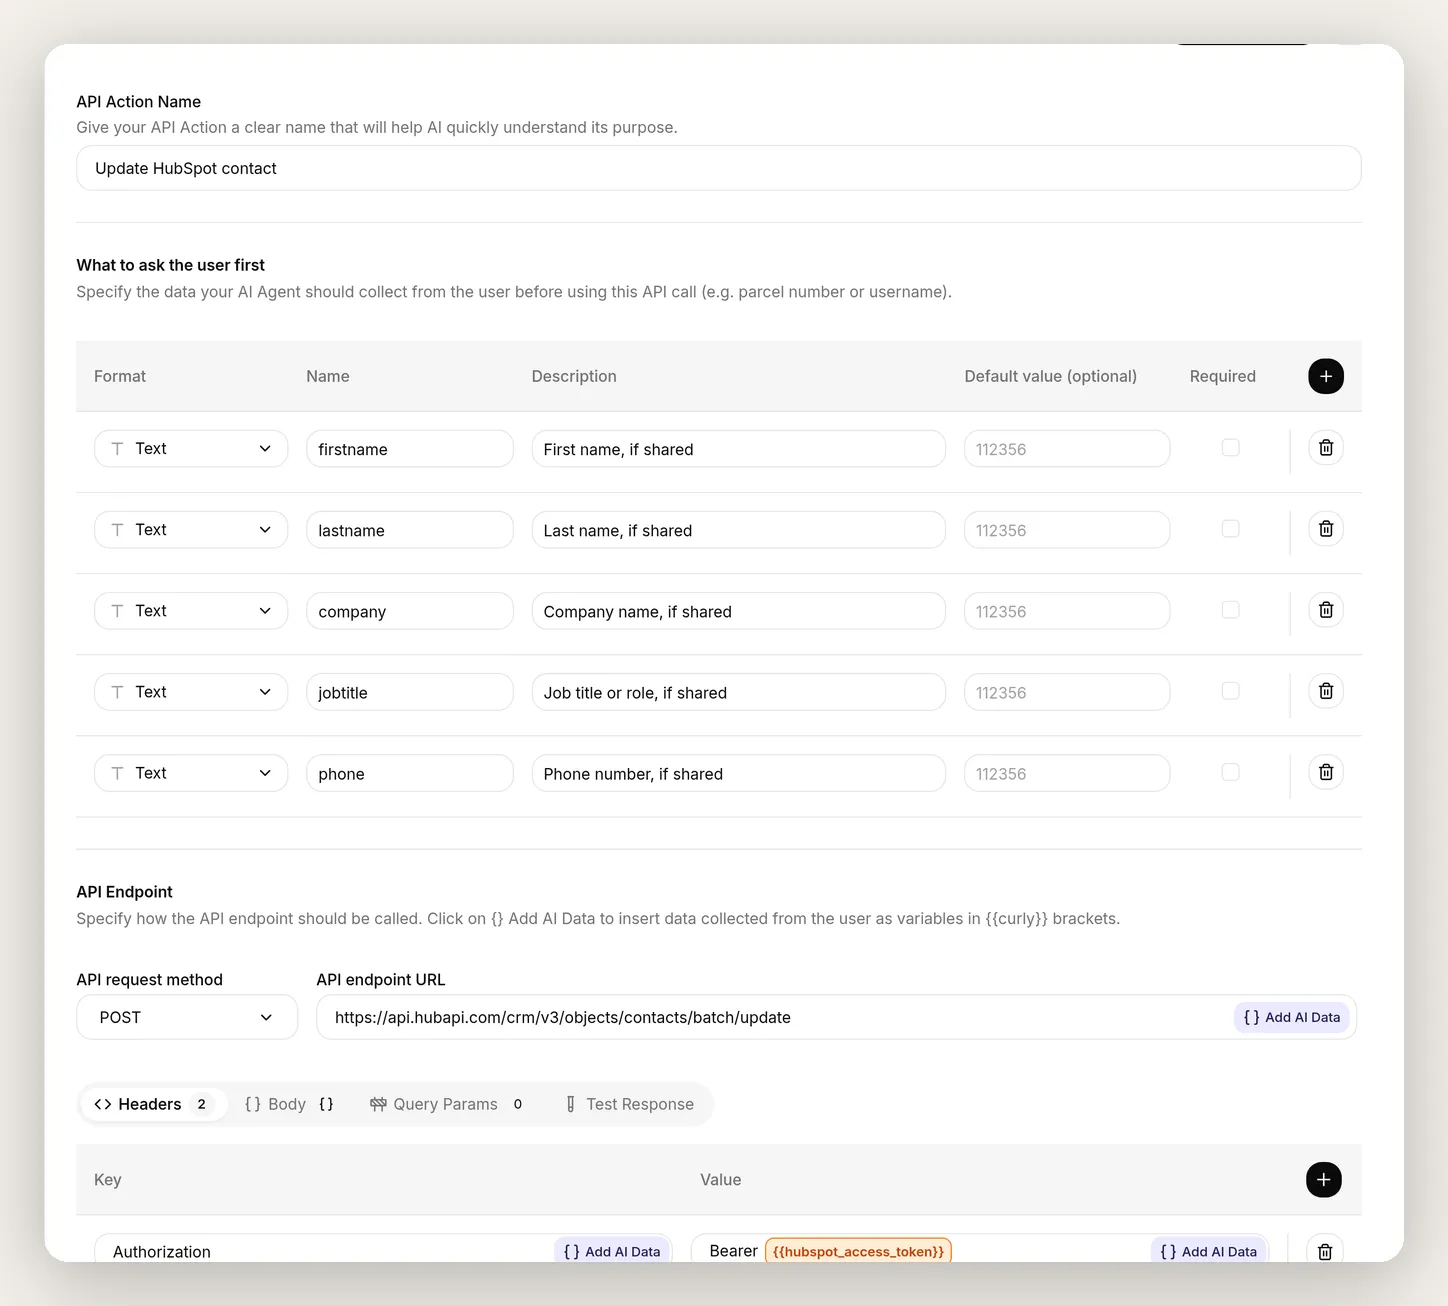Open format dropdown for jobtitle
This screenshot has width=1448, height=1306.
coord(191,692)
